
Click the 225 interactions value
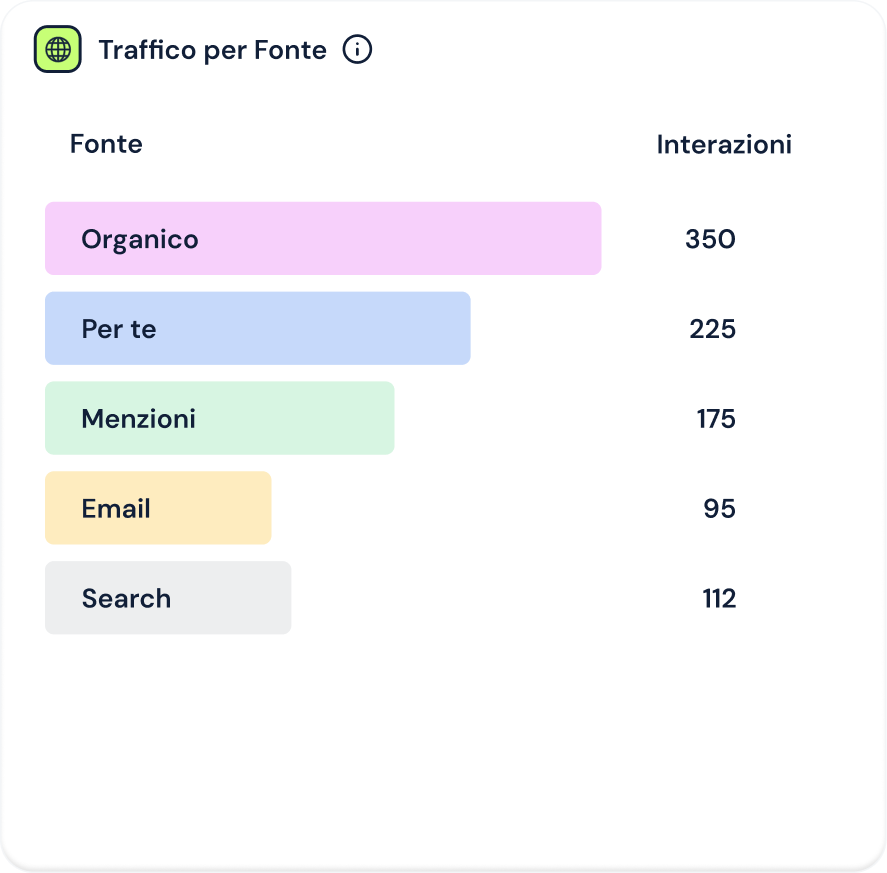pos(712,329)
